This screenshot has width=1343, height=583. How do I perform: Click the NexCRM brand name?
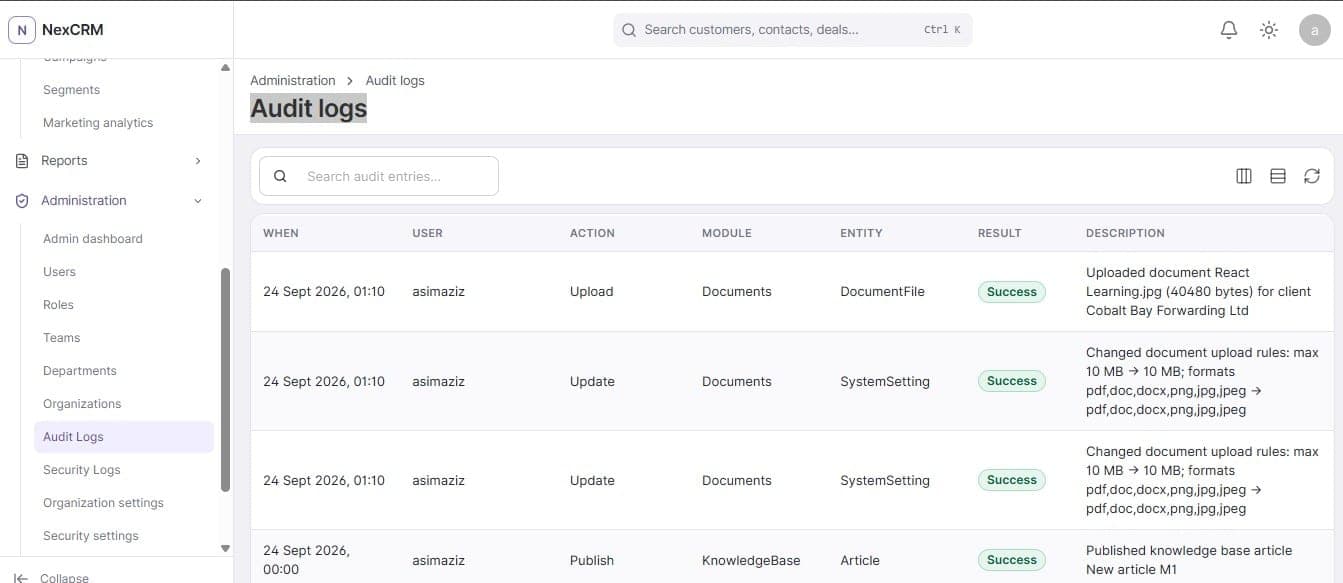(x=73, y=30)
